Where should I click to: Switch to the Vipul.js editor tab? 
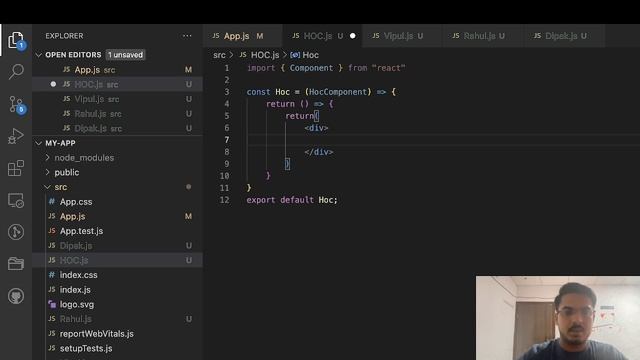(x=402, y=36)
